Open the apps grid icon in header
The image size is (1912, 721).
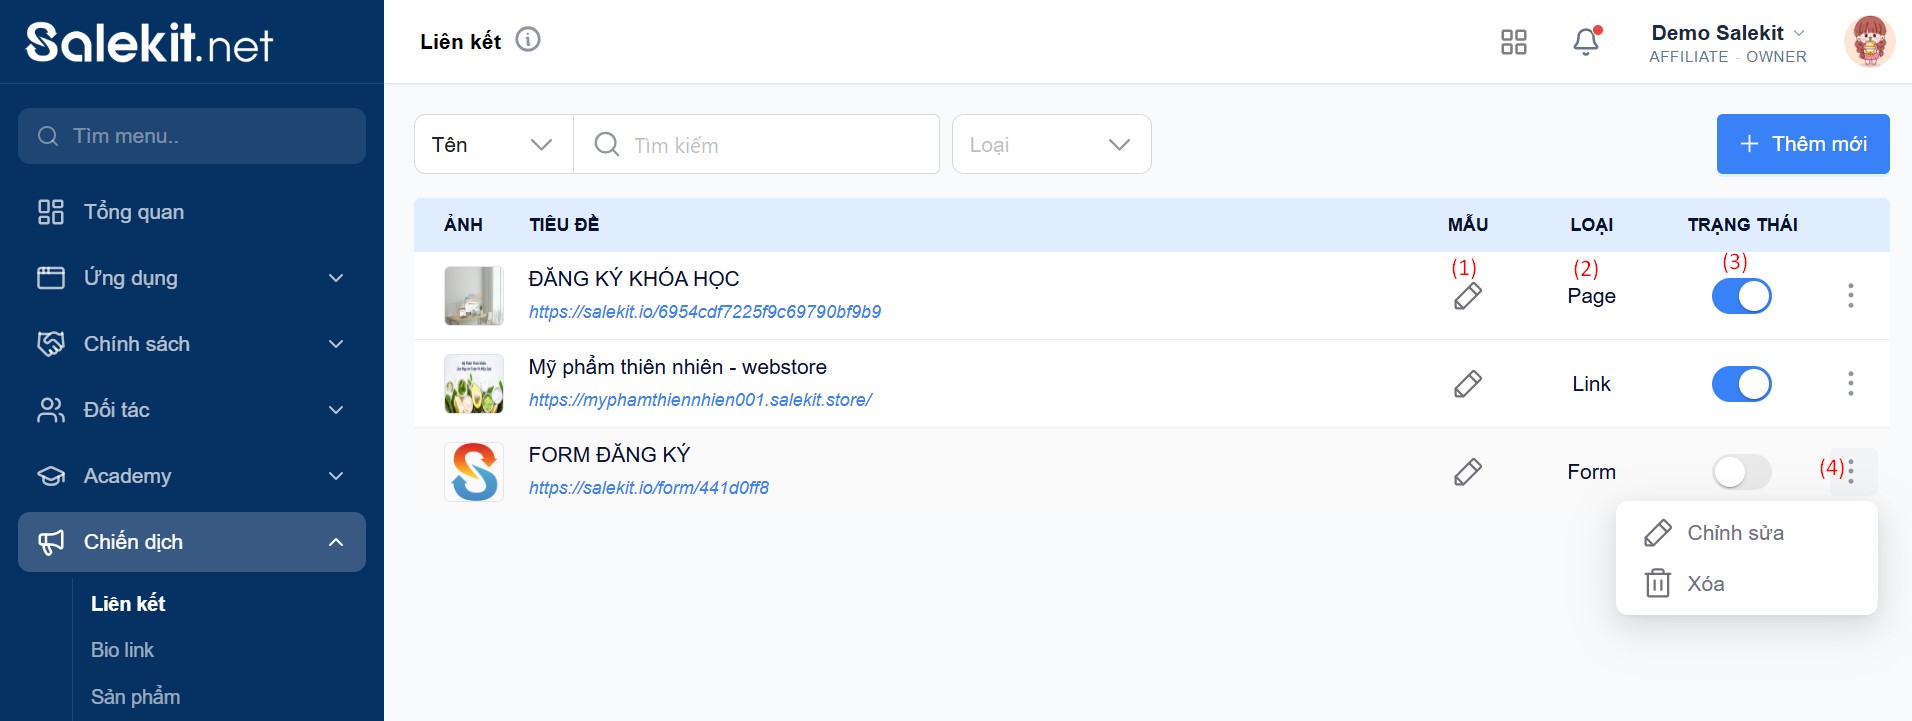point(1513,42)
